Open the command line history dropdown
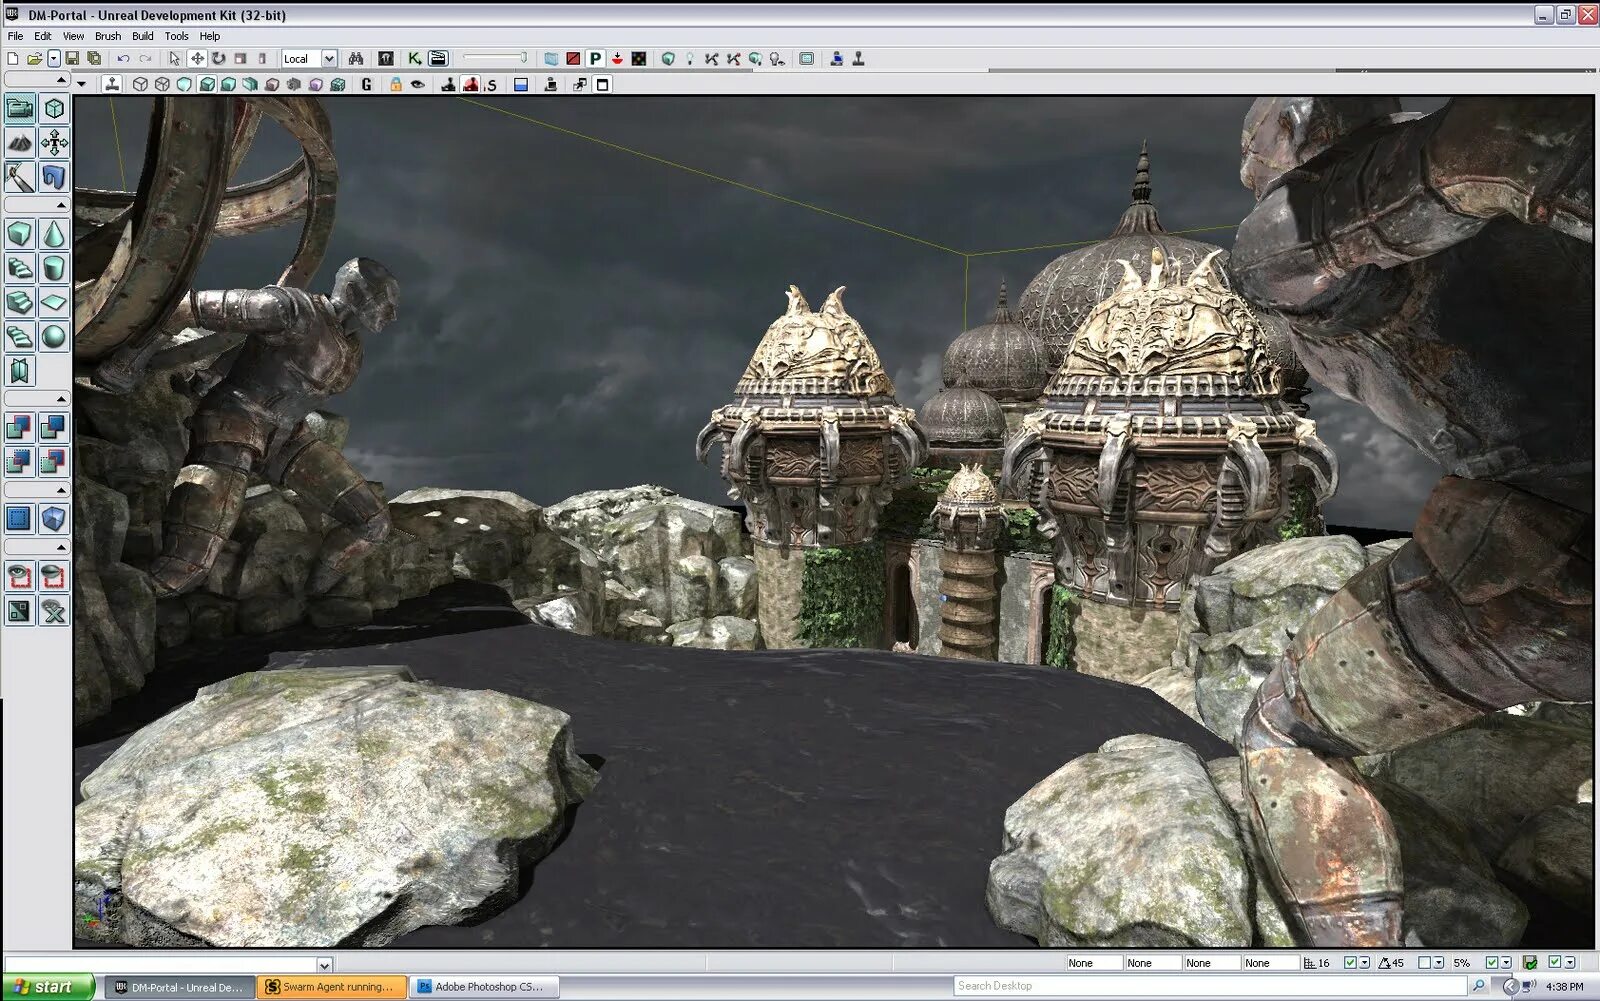1600x1001 pixels. point(324,965)
